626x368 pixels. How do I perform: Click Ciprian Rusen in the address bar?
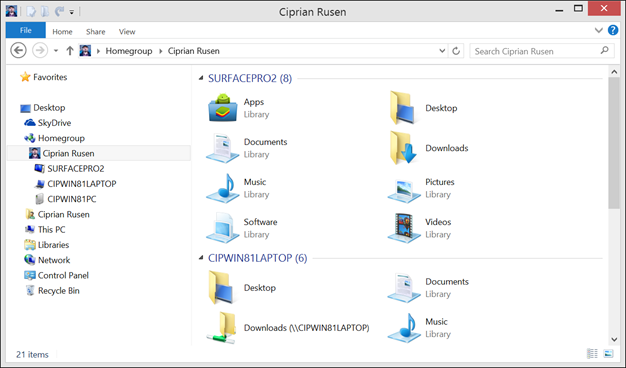click(x=194, y=51)
